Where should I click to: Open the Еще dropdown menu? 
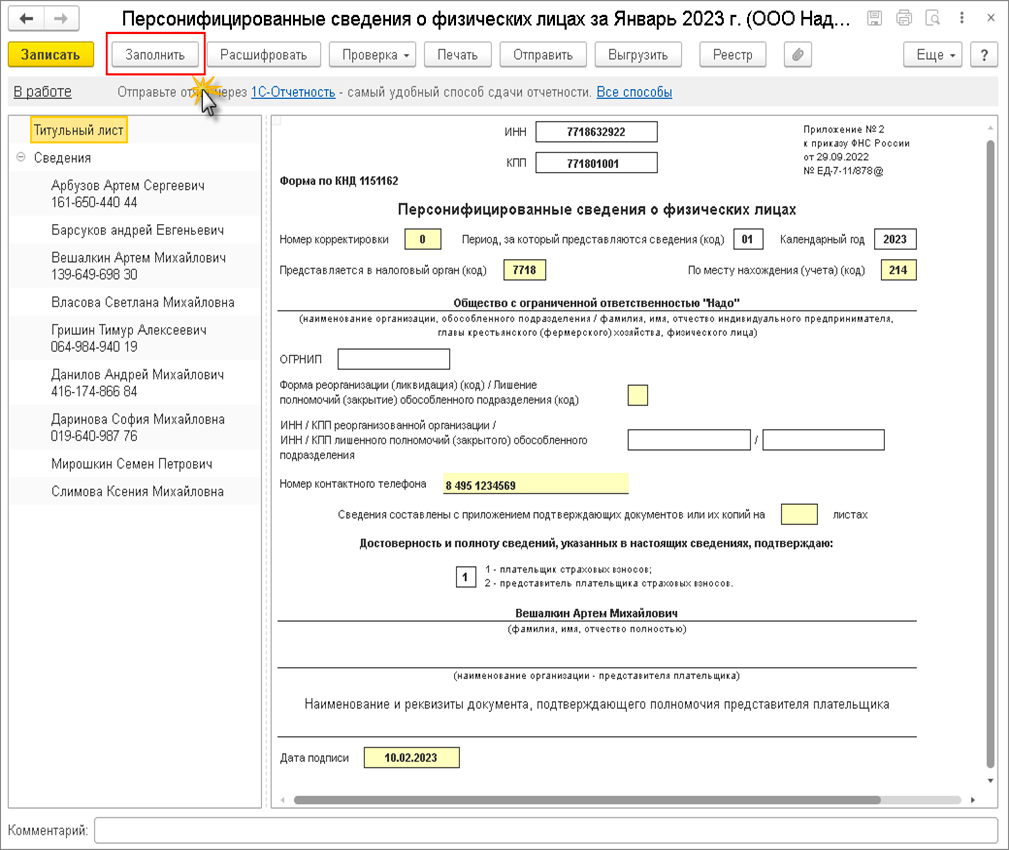coord(932,55)
